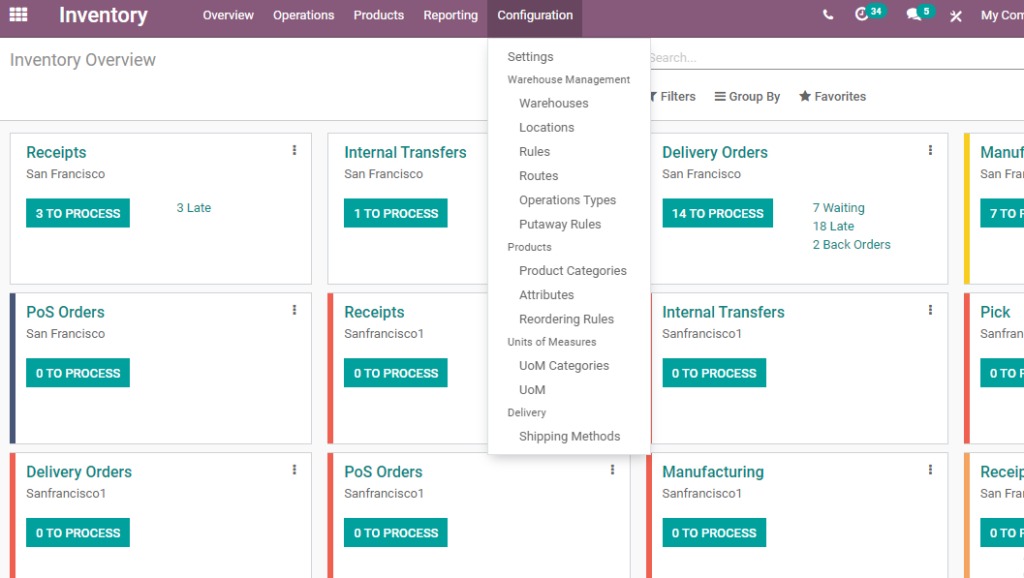The image size is (1024, 578).
Task: Expand the Group By dropdown
Action: [x=747, y=97]
